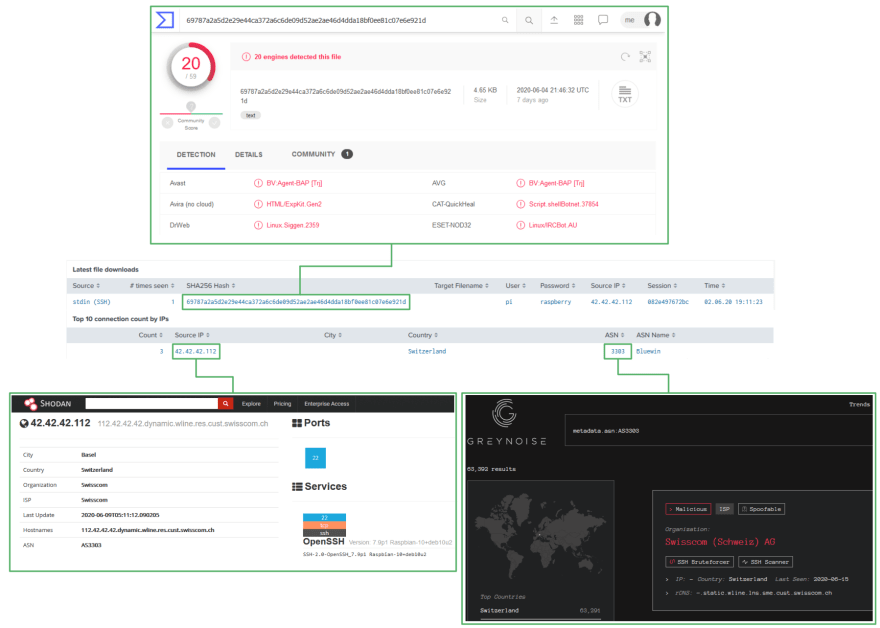
Task: Open Pricing in Shodan navigation
Action: pyautogui.click(x=282, y=404)
